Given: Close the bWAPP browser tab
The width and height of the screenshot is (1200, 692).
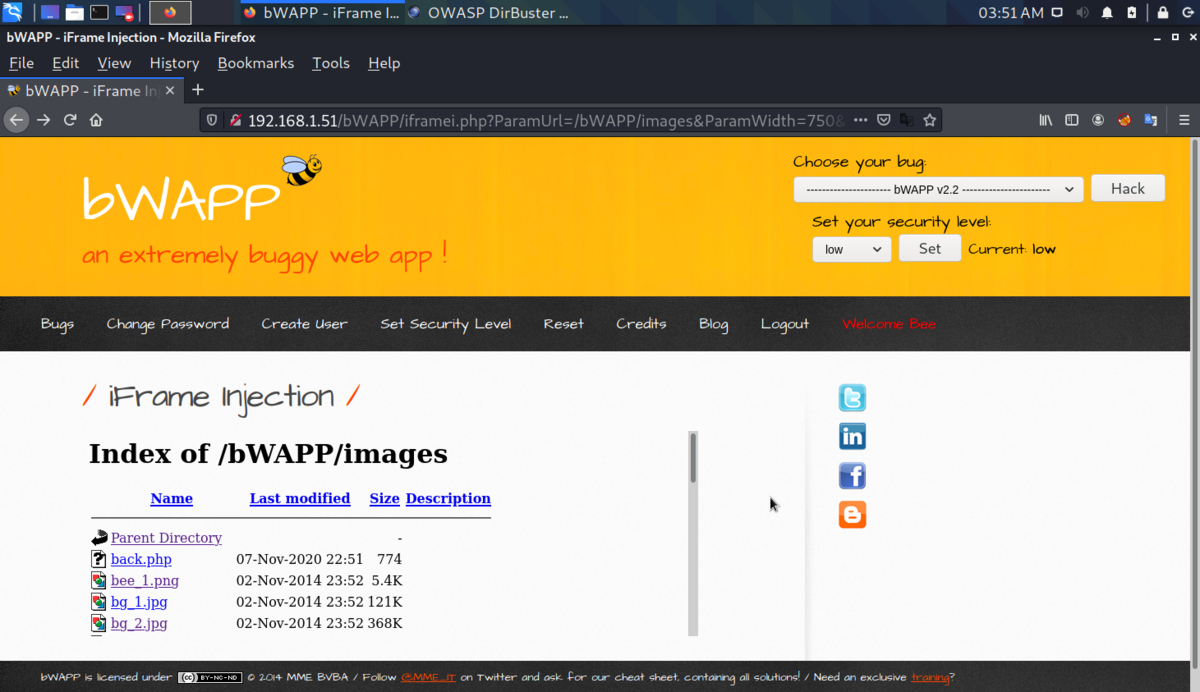Looking at the screenshot, I should 170,90.
